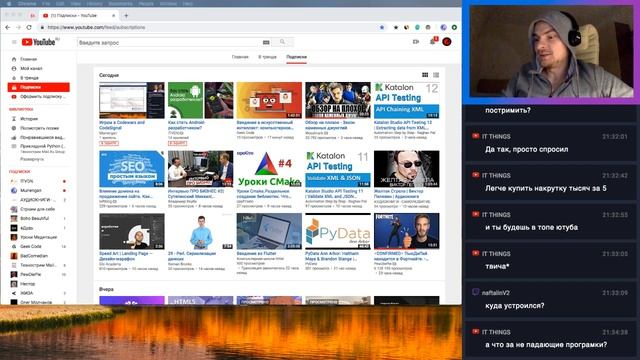Select Подписки in the sidebar
This screenshot has height=360, width=640.
click(39, 87)
